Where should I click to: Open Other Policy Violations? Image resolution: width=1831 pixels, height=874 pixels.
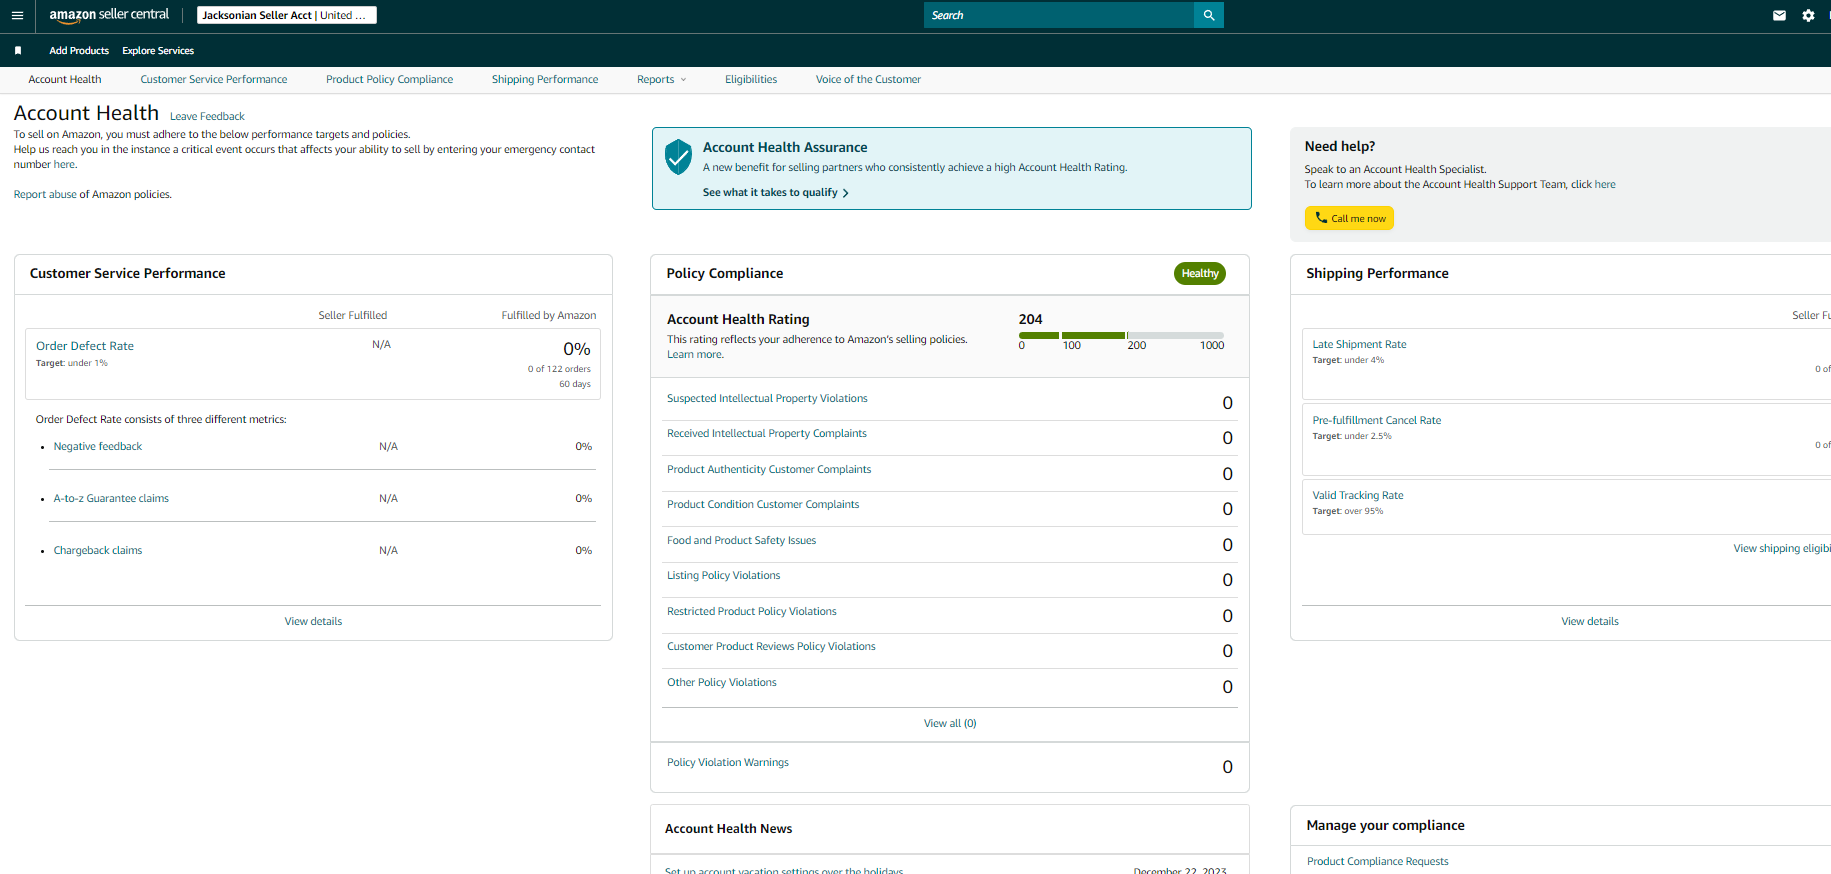(x=722, y=682)
